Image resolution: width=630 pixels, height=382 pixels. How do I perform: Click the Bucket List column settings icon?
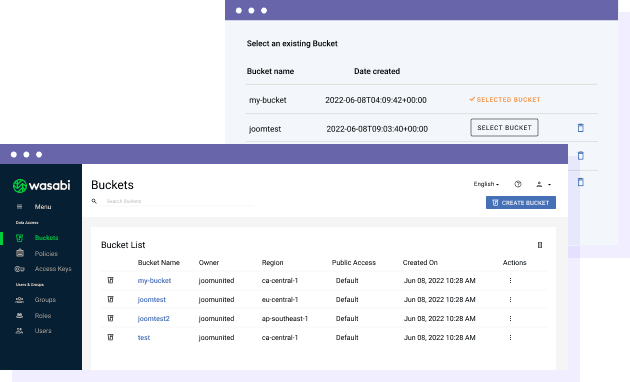coord(540,245)
